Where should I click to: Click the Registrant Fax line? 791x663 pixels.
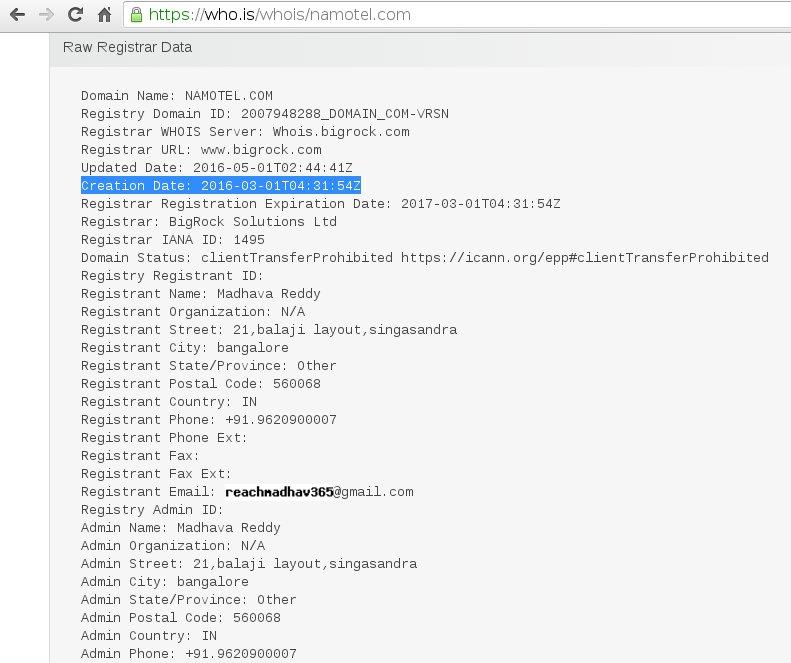click(140, 456)
